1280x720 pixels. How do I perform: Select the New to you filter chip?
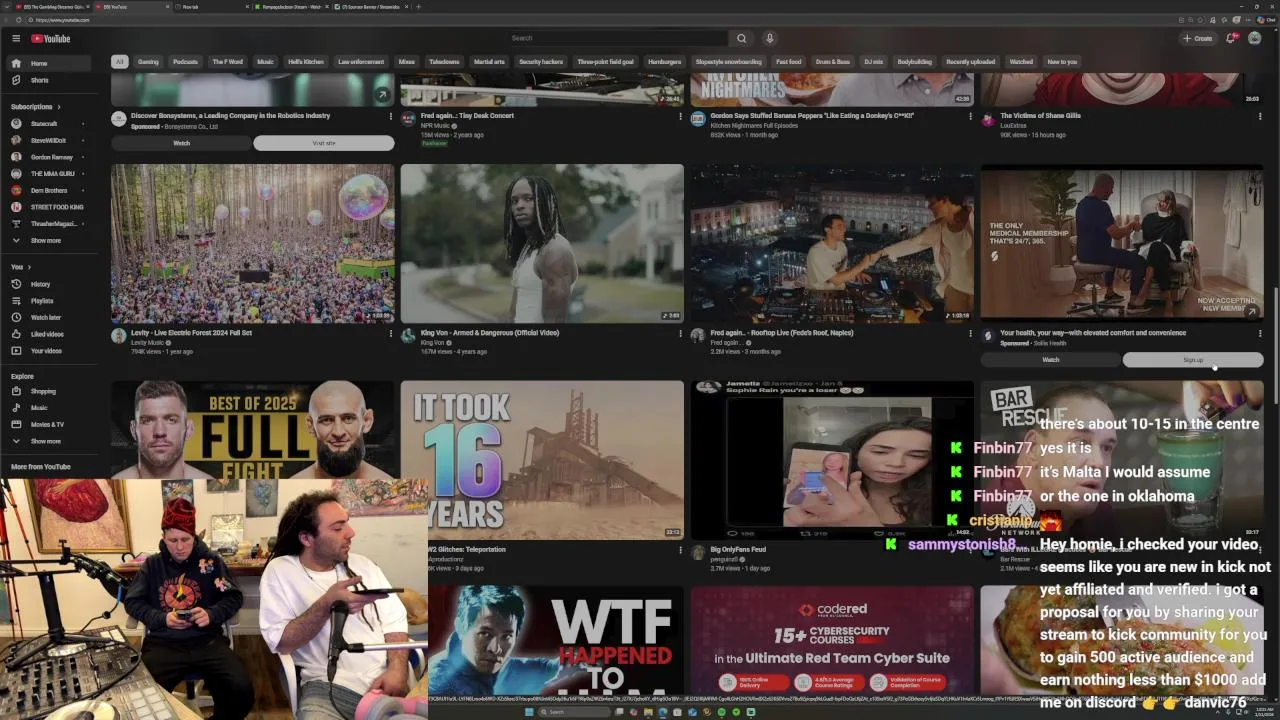tap(1062, 62)
